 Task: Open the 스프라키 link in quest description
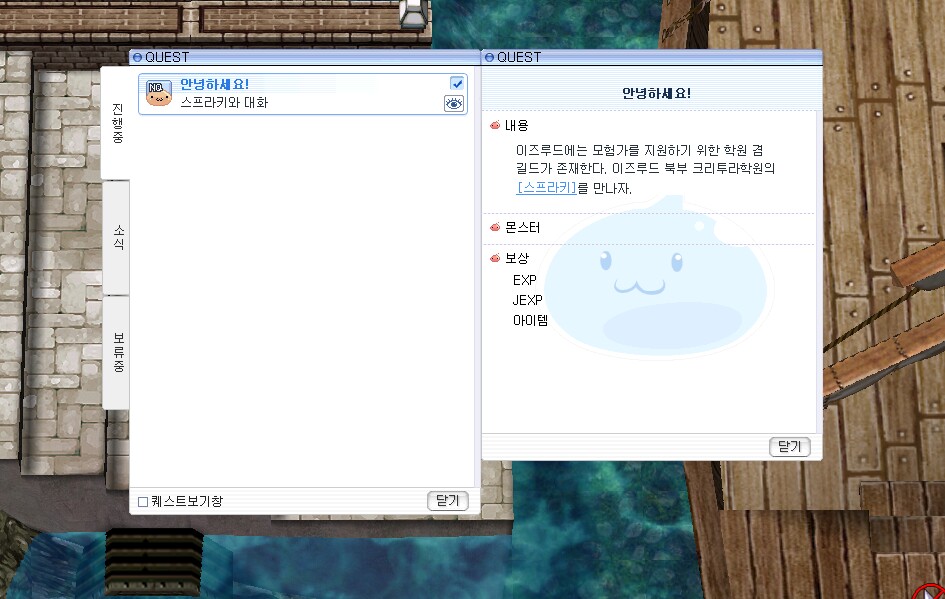[545, 186]
